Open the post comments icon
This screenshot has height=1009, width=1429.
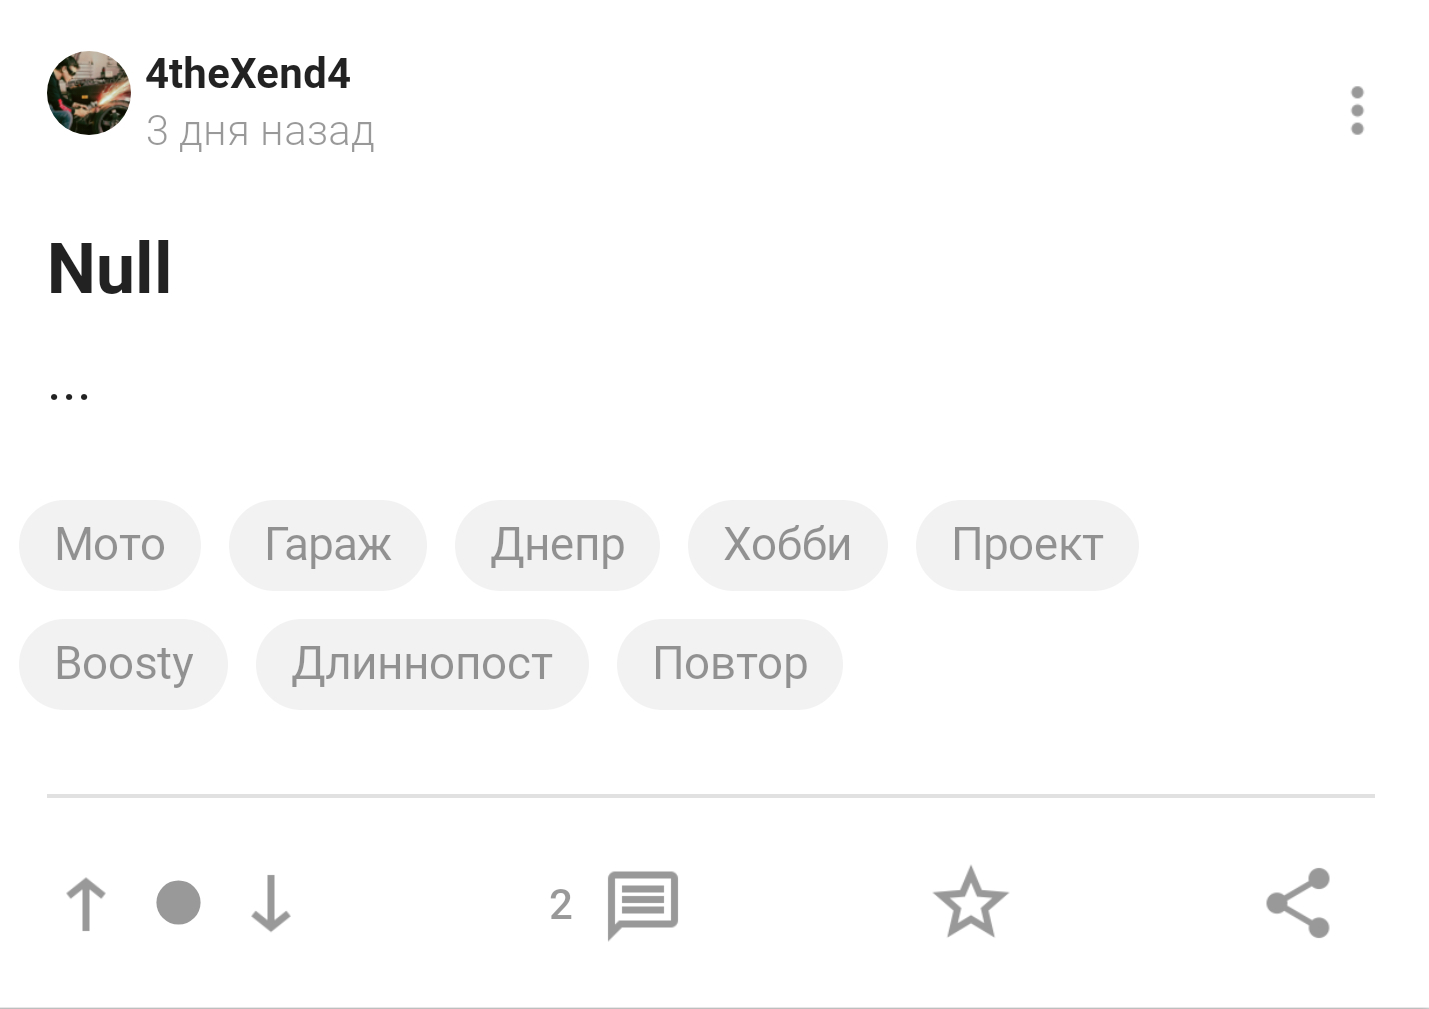pyautogui.click(x=643, y=904)
